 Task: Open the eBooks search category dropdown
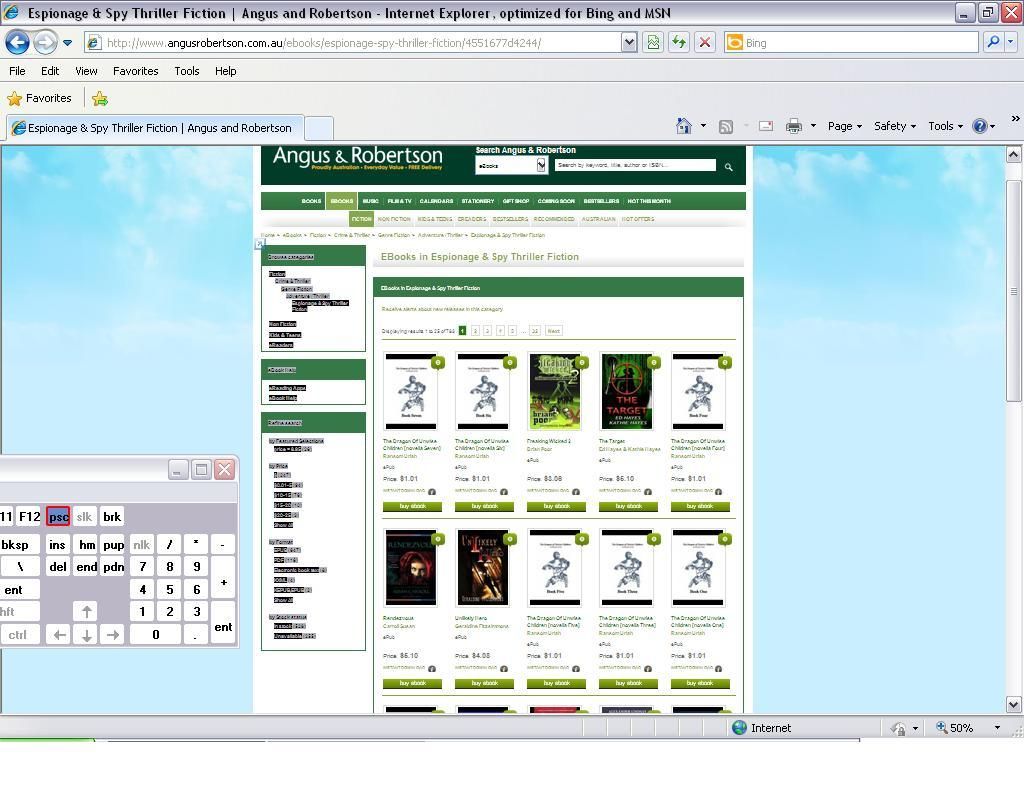pyautogui.click(x=511, y=166)
